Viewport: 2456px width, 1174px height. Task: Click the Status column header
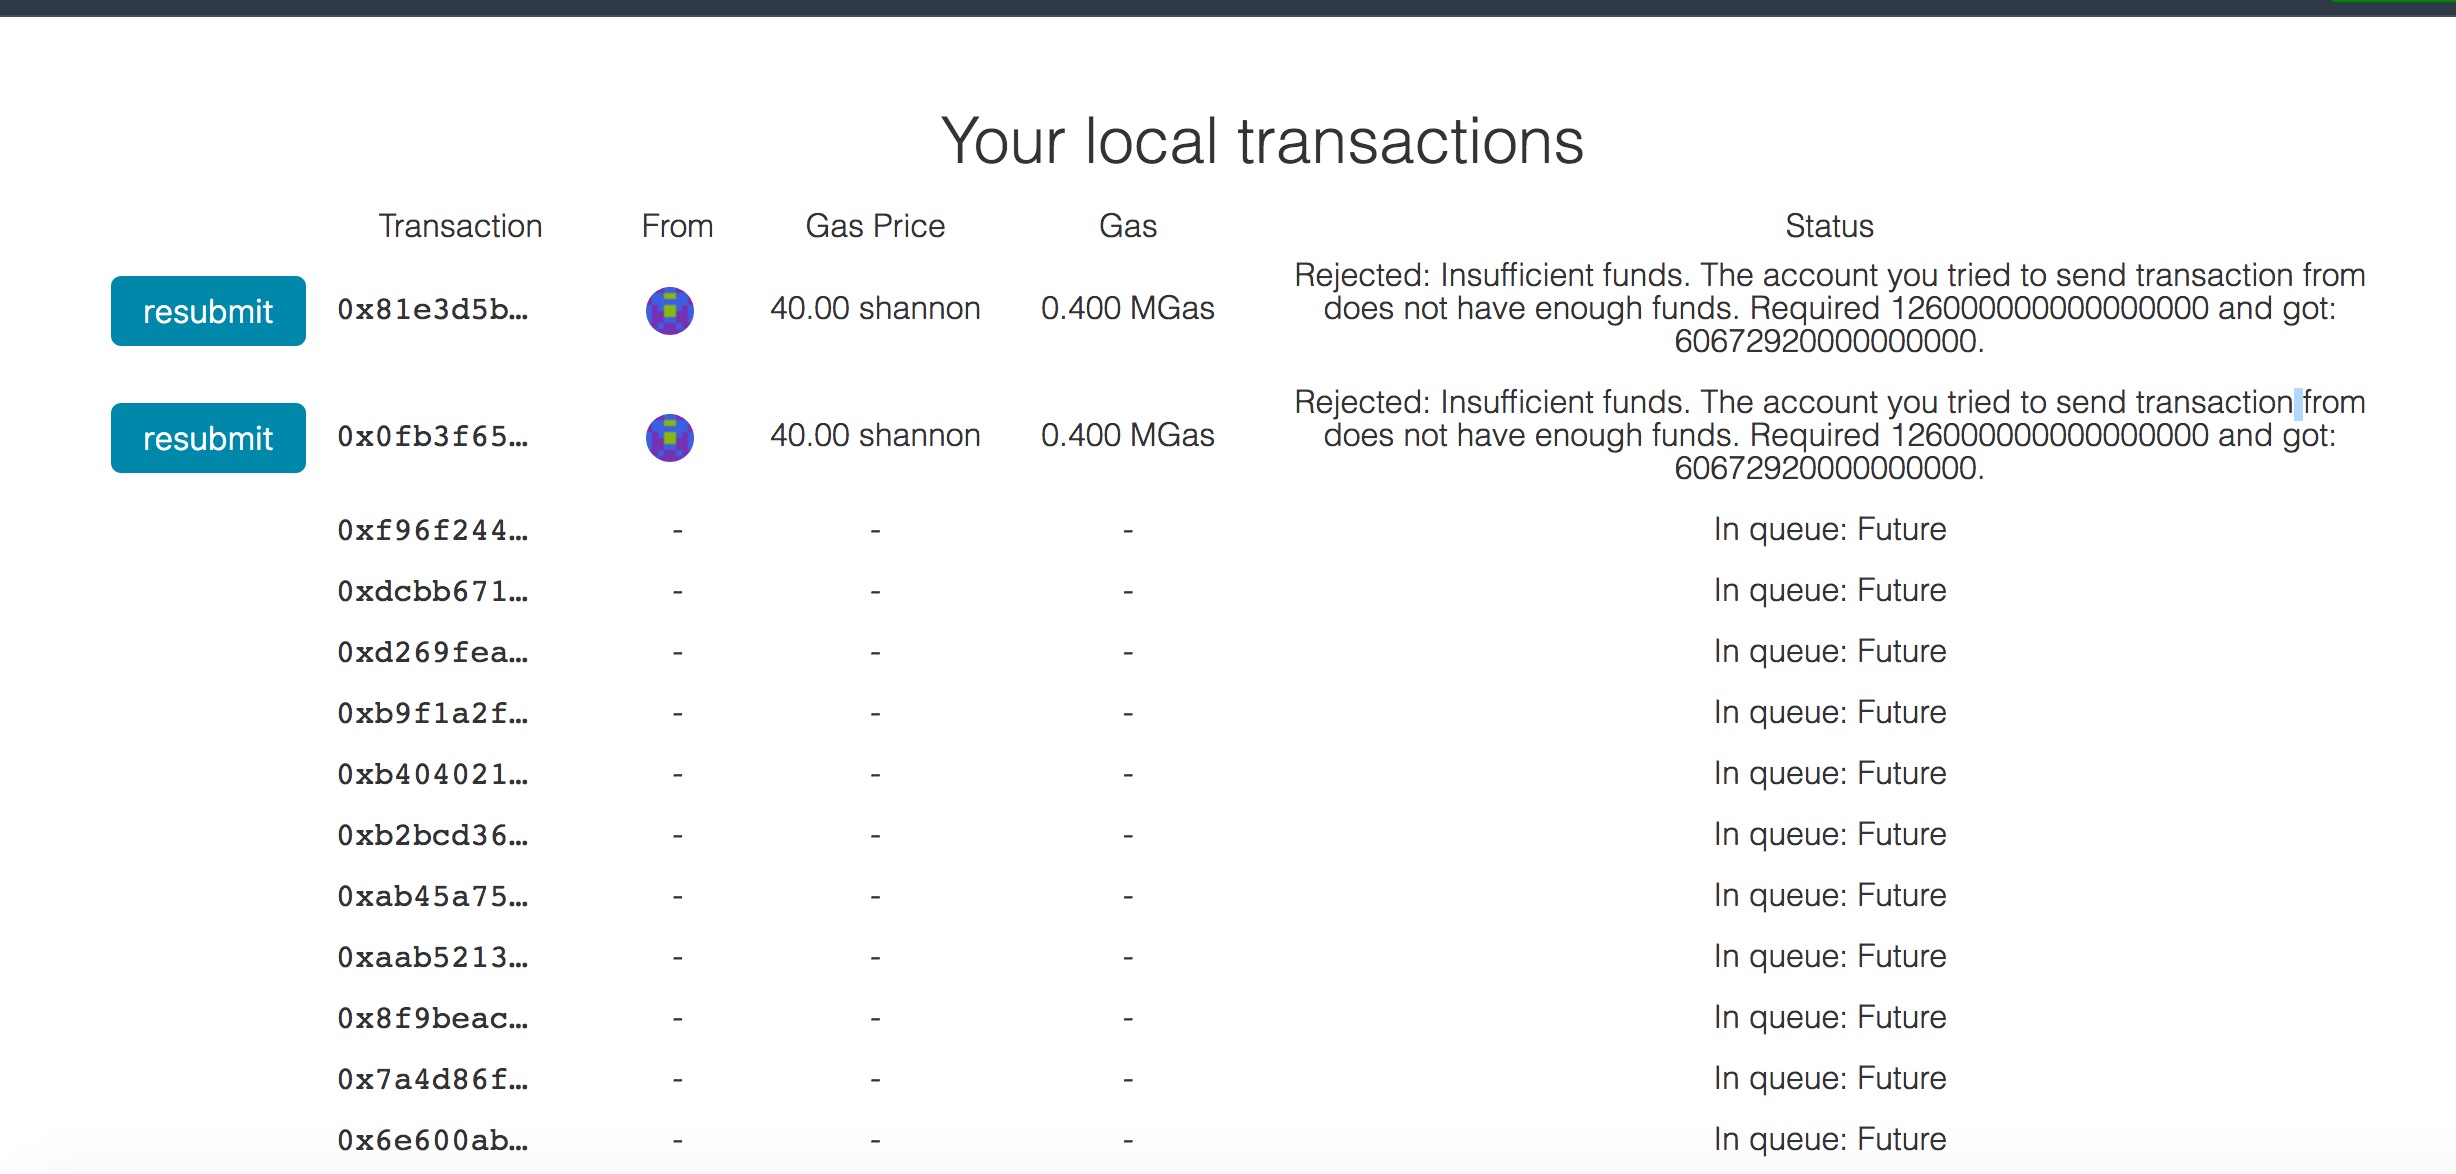1829,226
